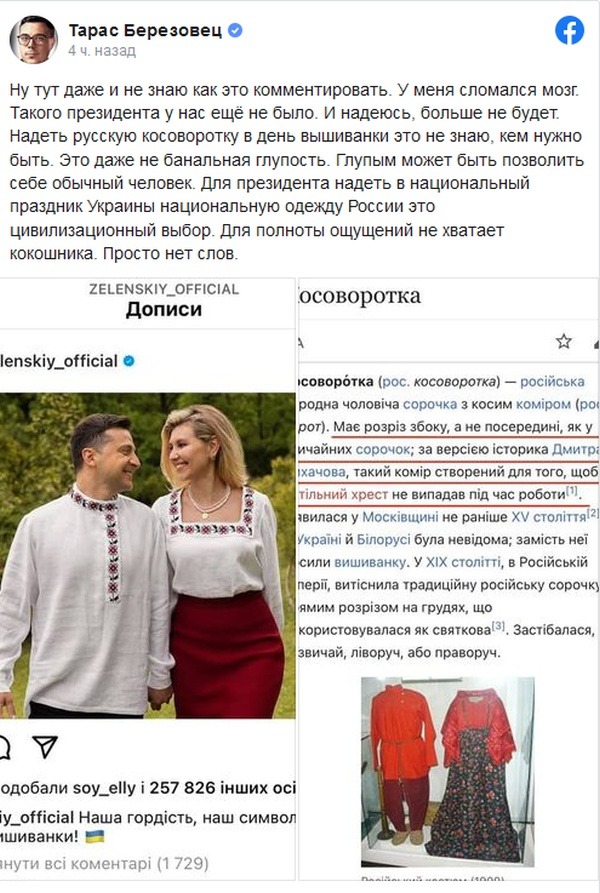Open the Zelensky couple Instagram photo
This screenshot has height=893, width=600.
click(x=147, y=555)
